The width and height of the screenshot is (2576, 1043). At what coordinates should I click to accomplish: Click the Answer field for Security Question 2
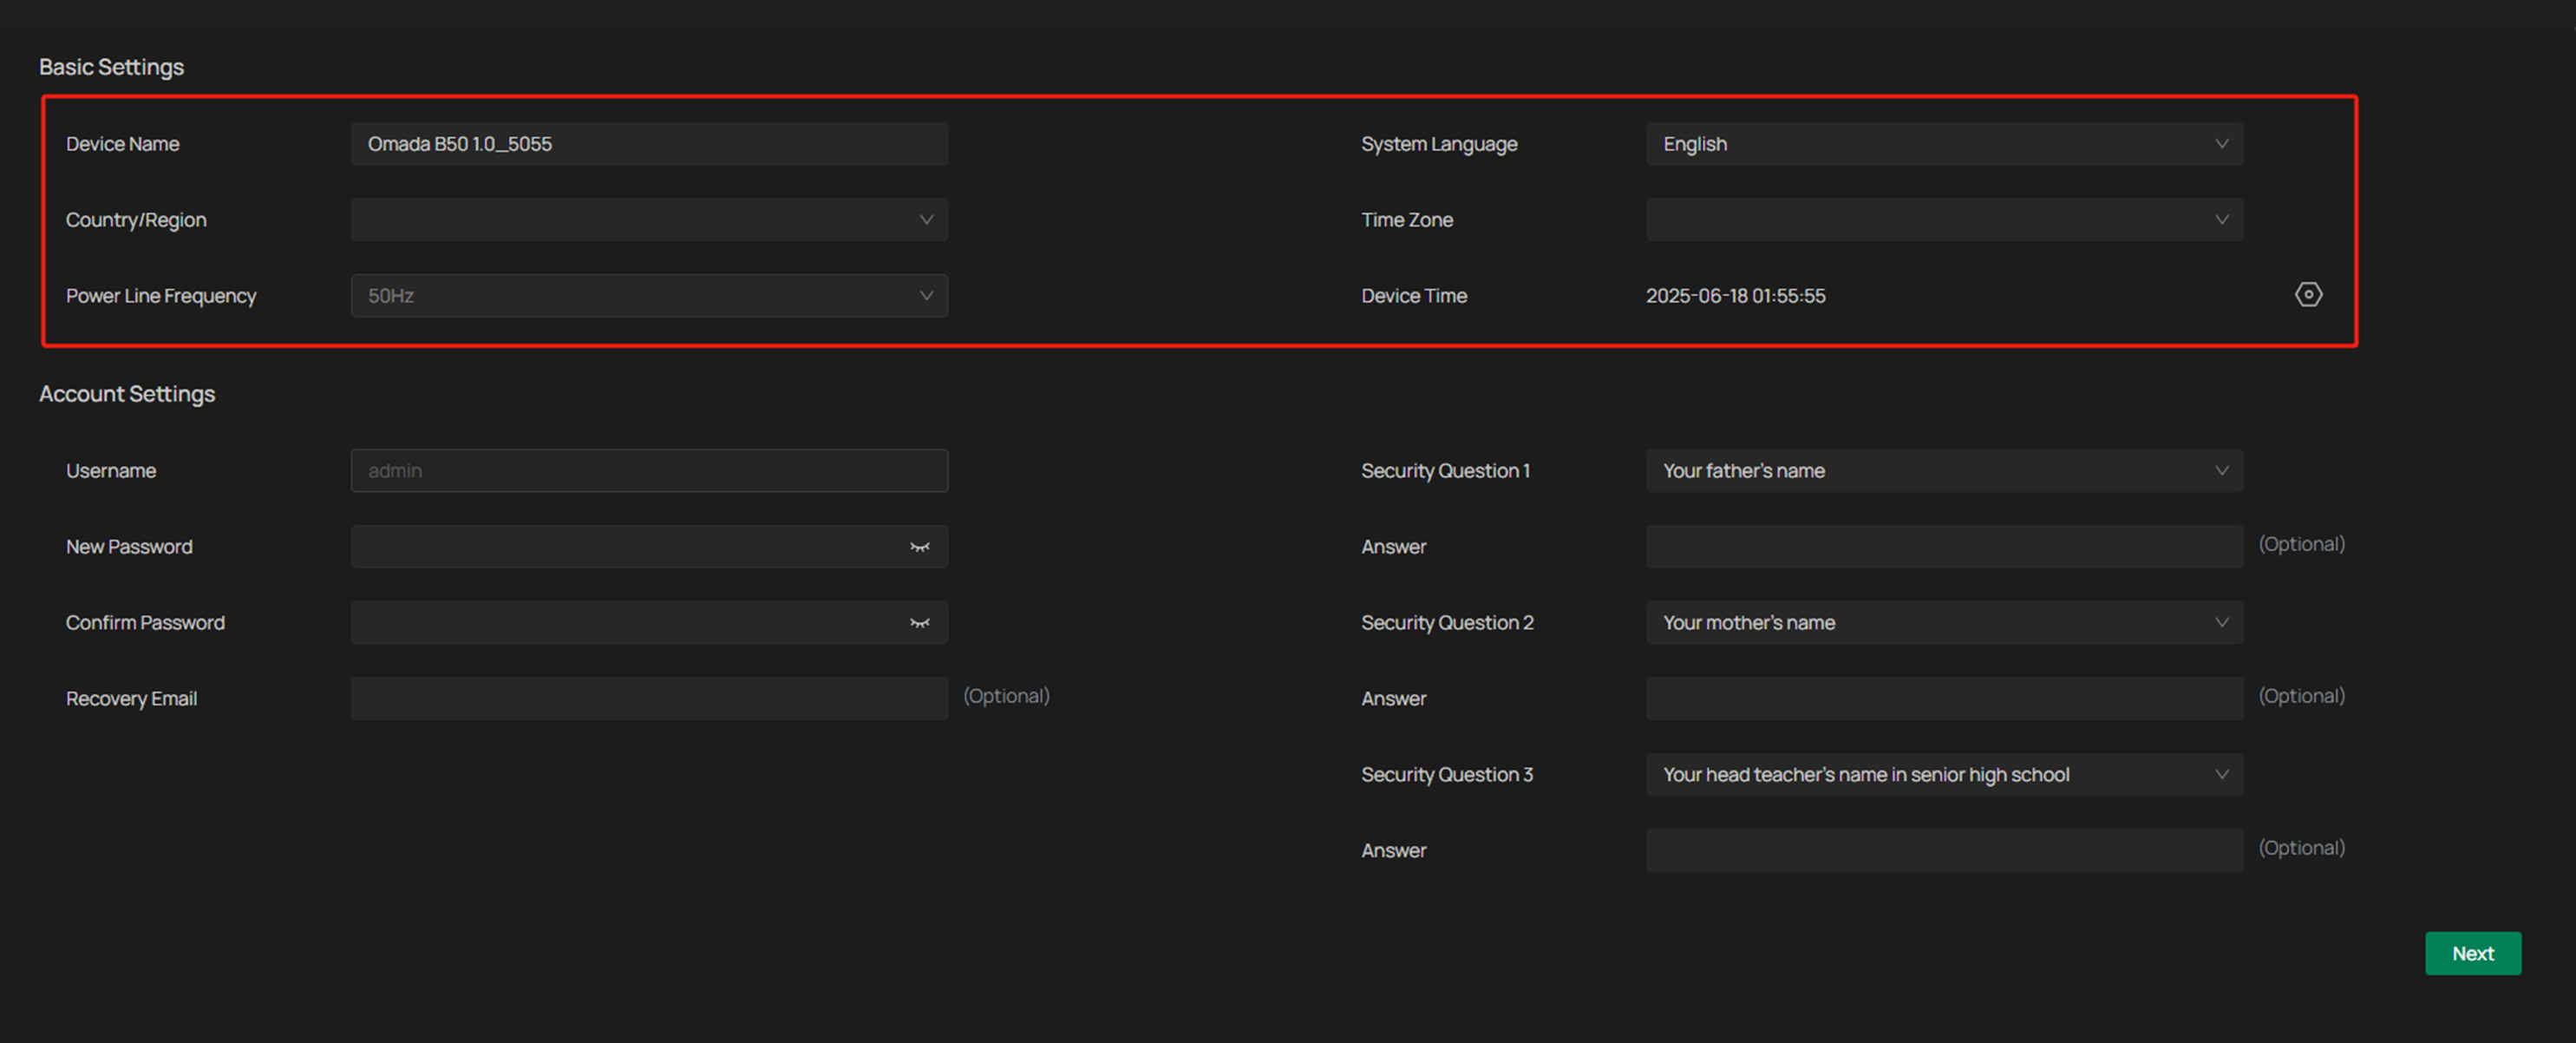pos(1944,699)
